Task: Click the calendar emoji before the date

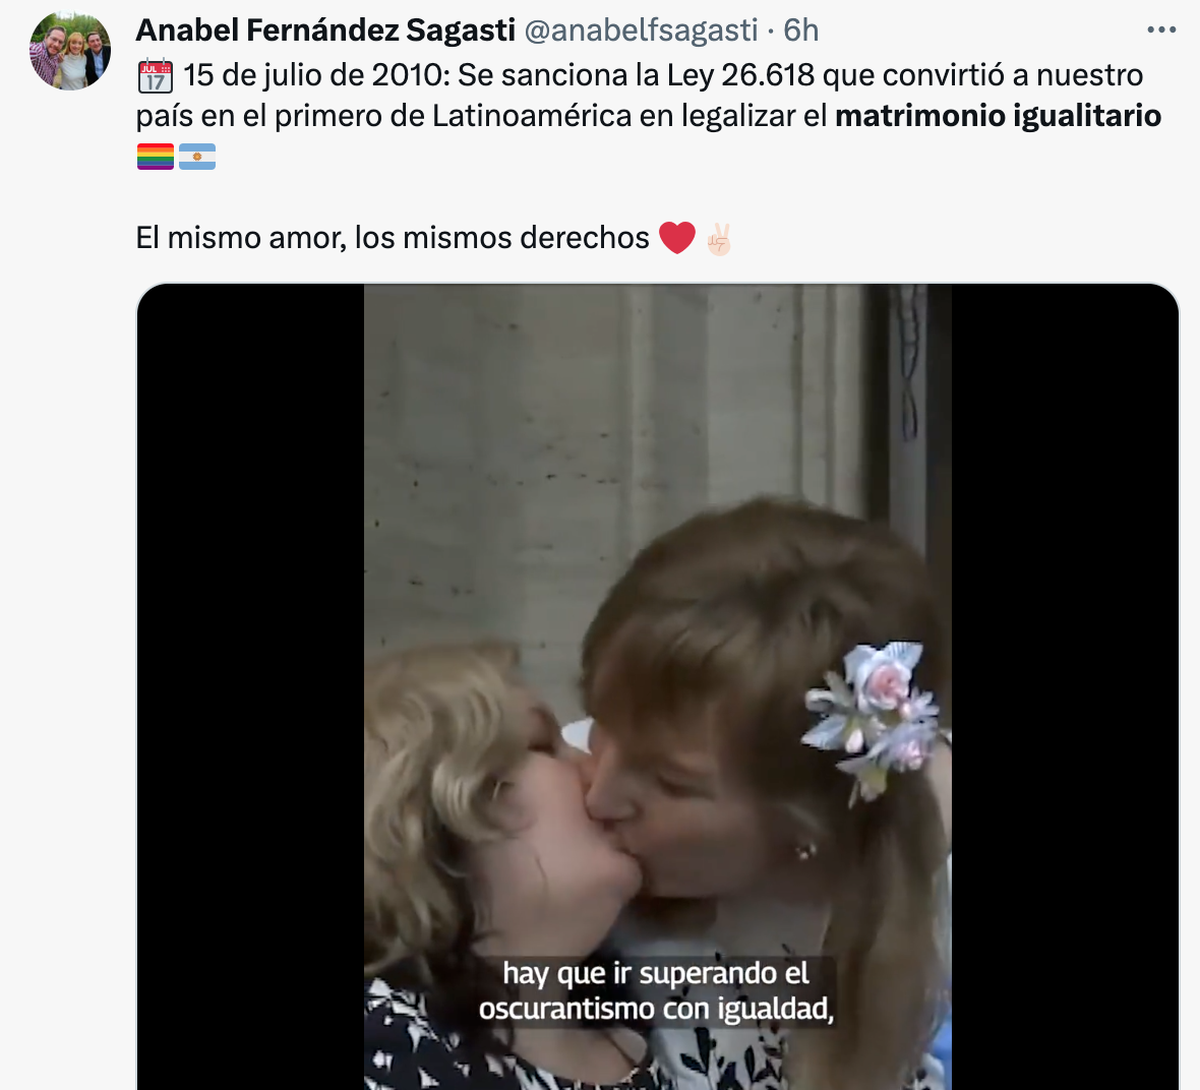Action: (155, 76)
